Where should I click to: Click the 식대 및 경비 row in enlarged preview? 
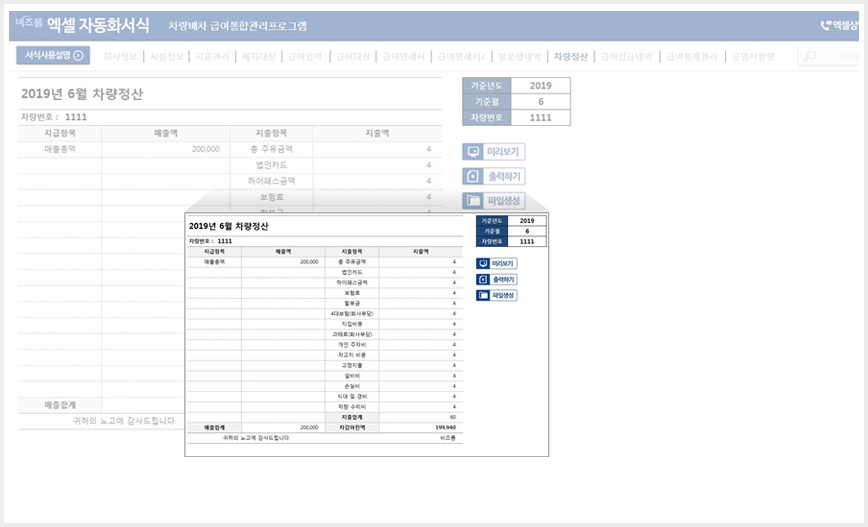tap(325, 396)
